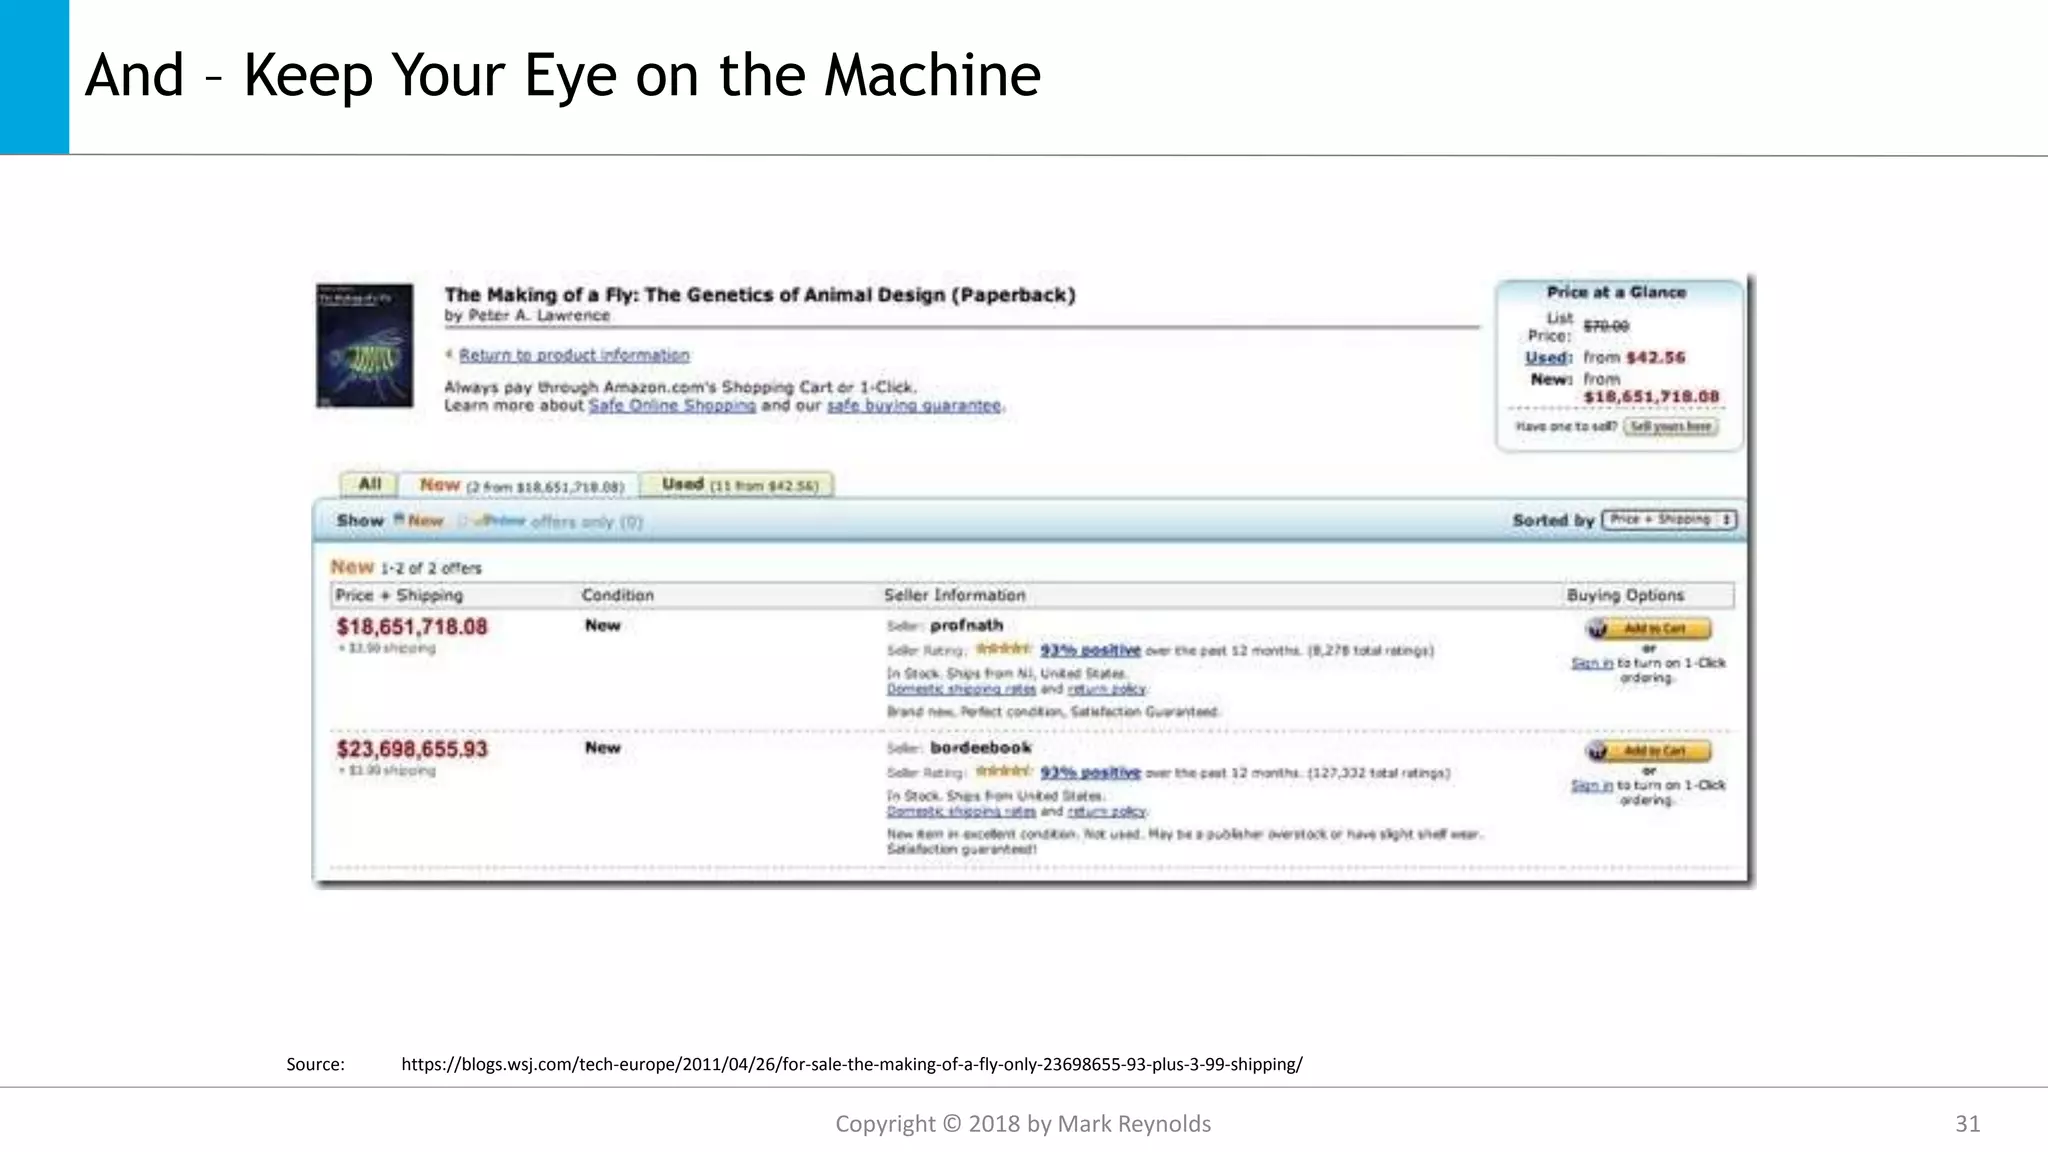Image resolution: width=2048 pixels, height=1152 pixels.
Task: Open the Safe Online Shopping link
Action: point(672,405)
